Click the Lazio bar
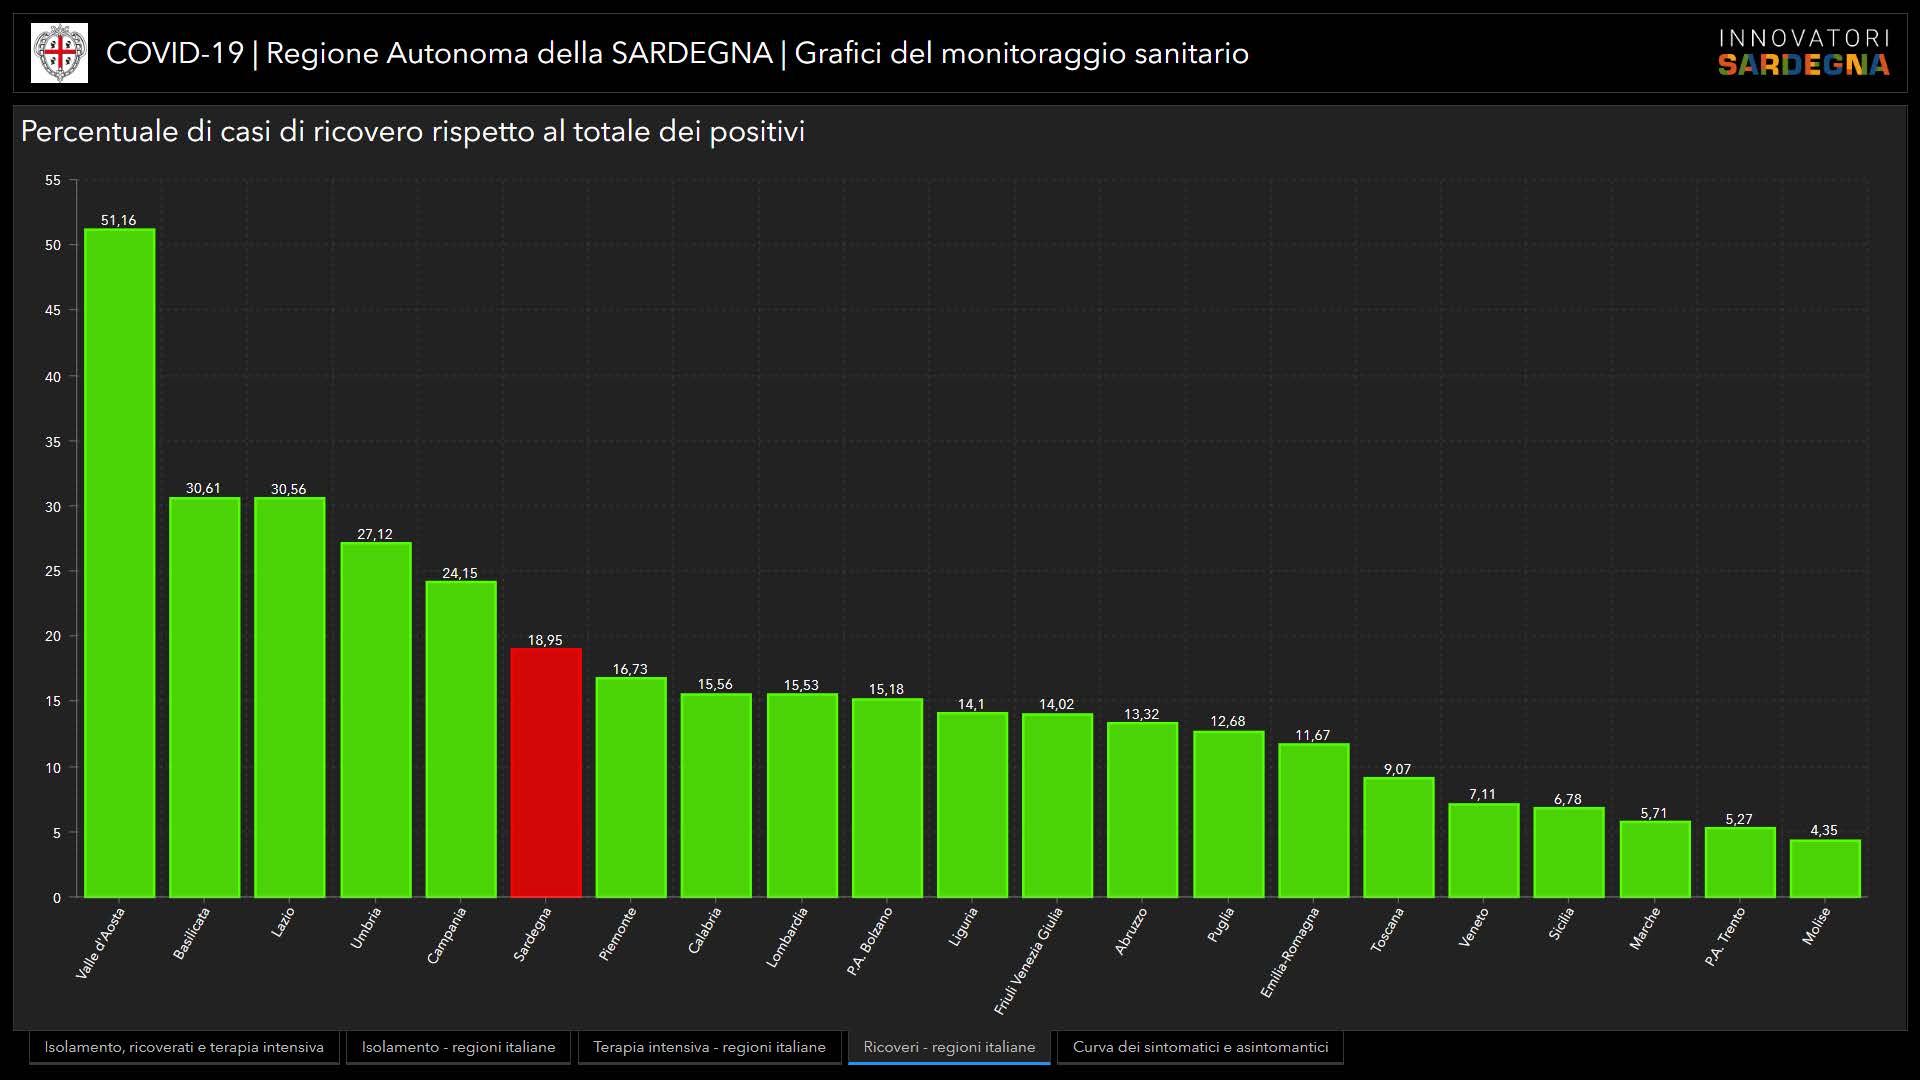Viewport: 1920px width, 1080px height. pos(289,697)
